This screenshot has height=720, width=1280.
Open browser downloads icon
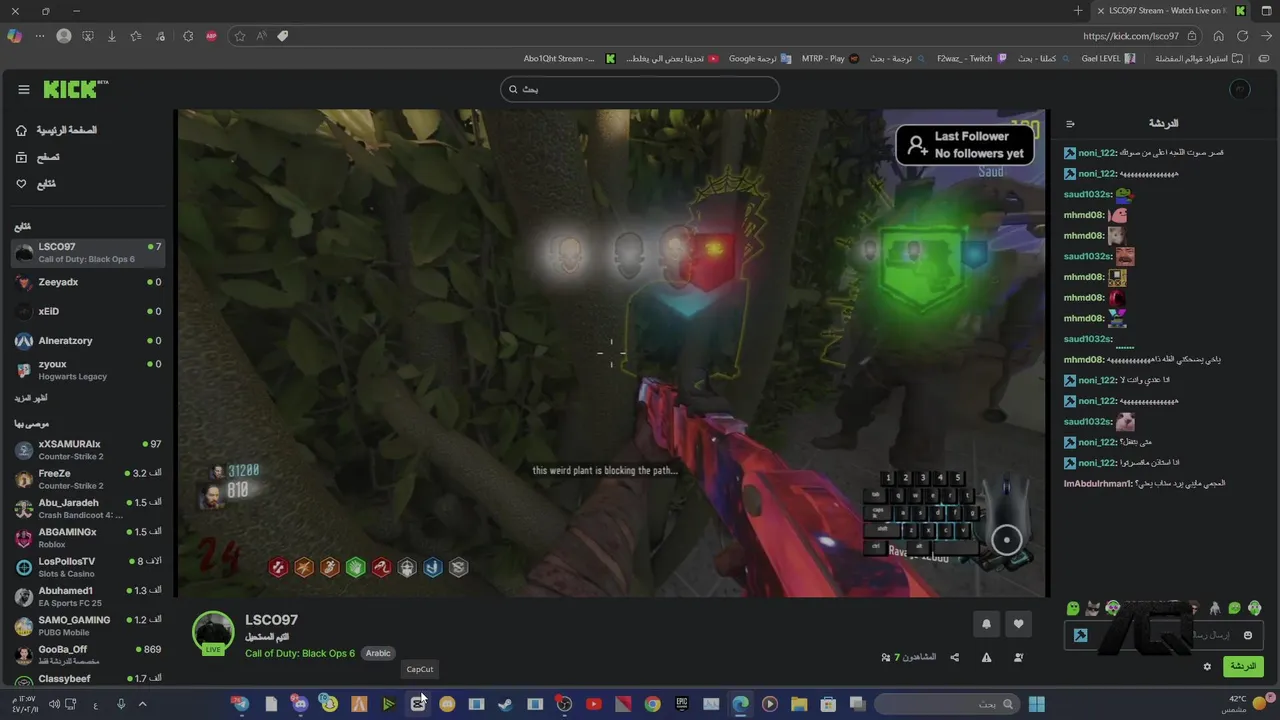coord(112,36)
